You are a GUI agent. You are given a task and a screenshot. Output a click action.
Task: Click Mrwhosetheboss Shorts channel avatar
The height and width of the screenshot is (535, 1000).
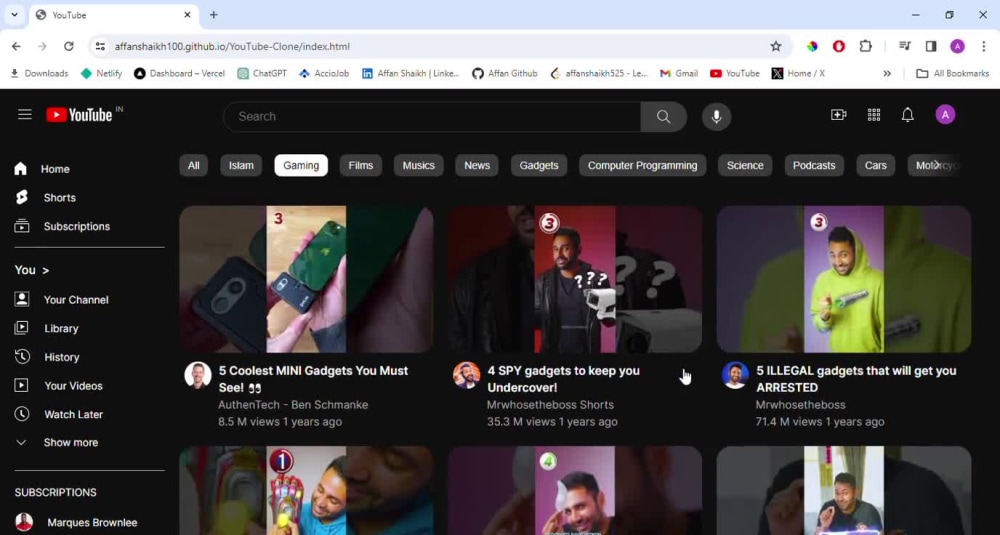(x=467, y=375)
